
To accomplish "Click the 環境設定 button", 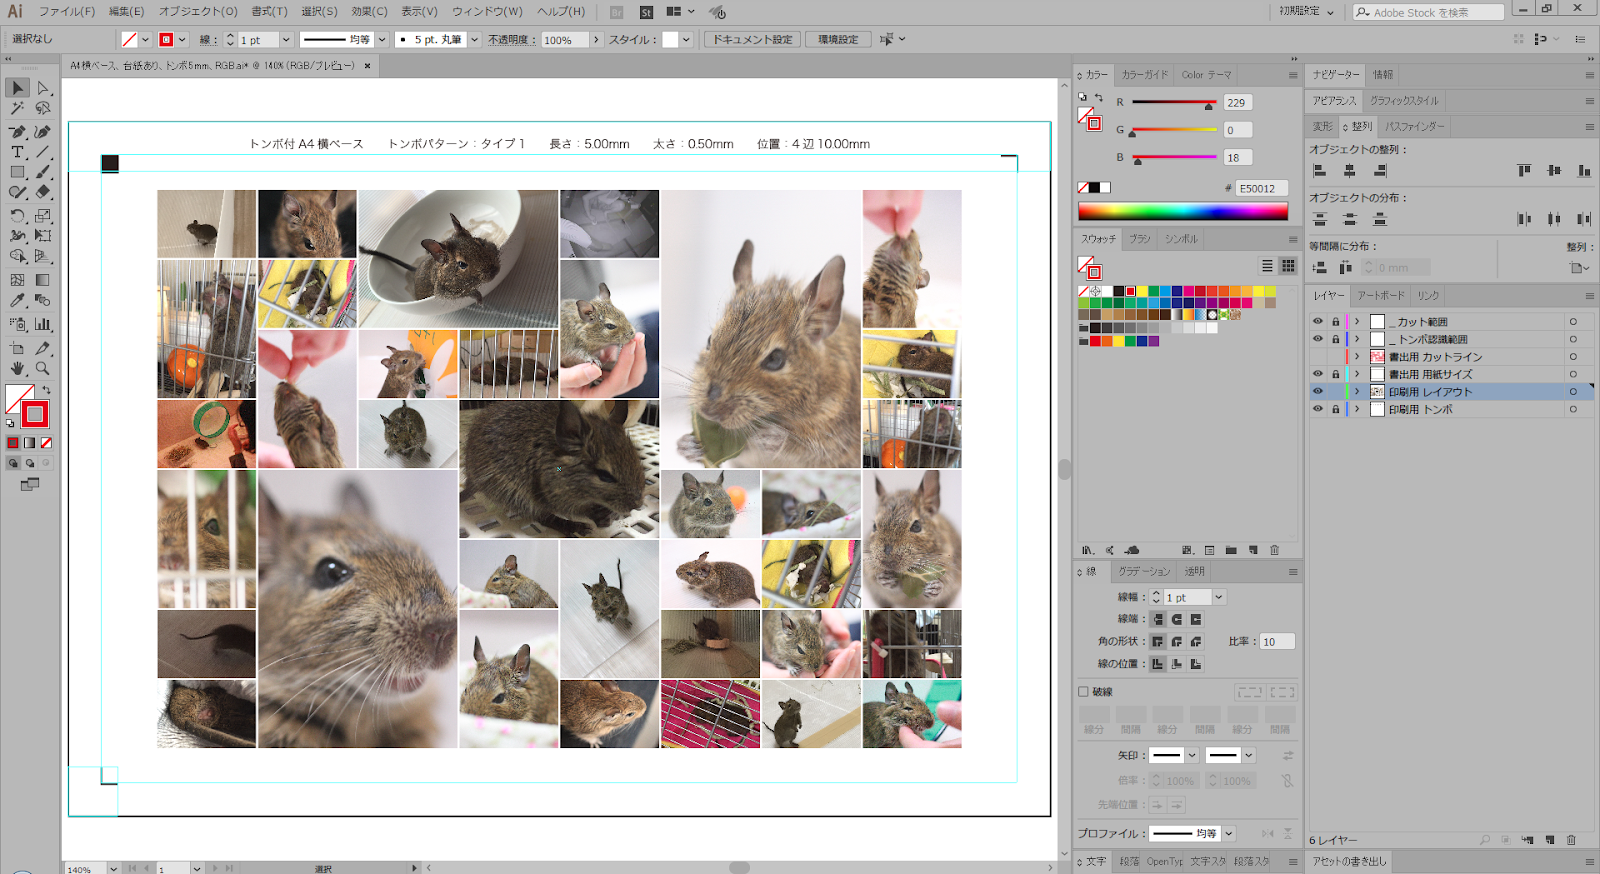I will coord(838,39).
